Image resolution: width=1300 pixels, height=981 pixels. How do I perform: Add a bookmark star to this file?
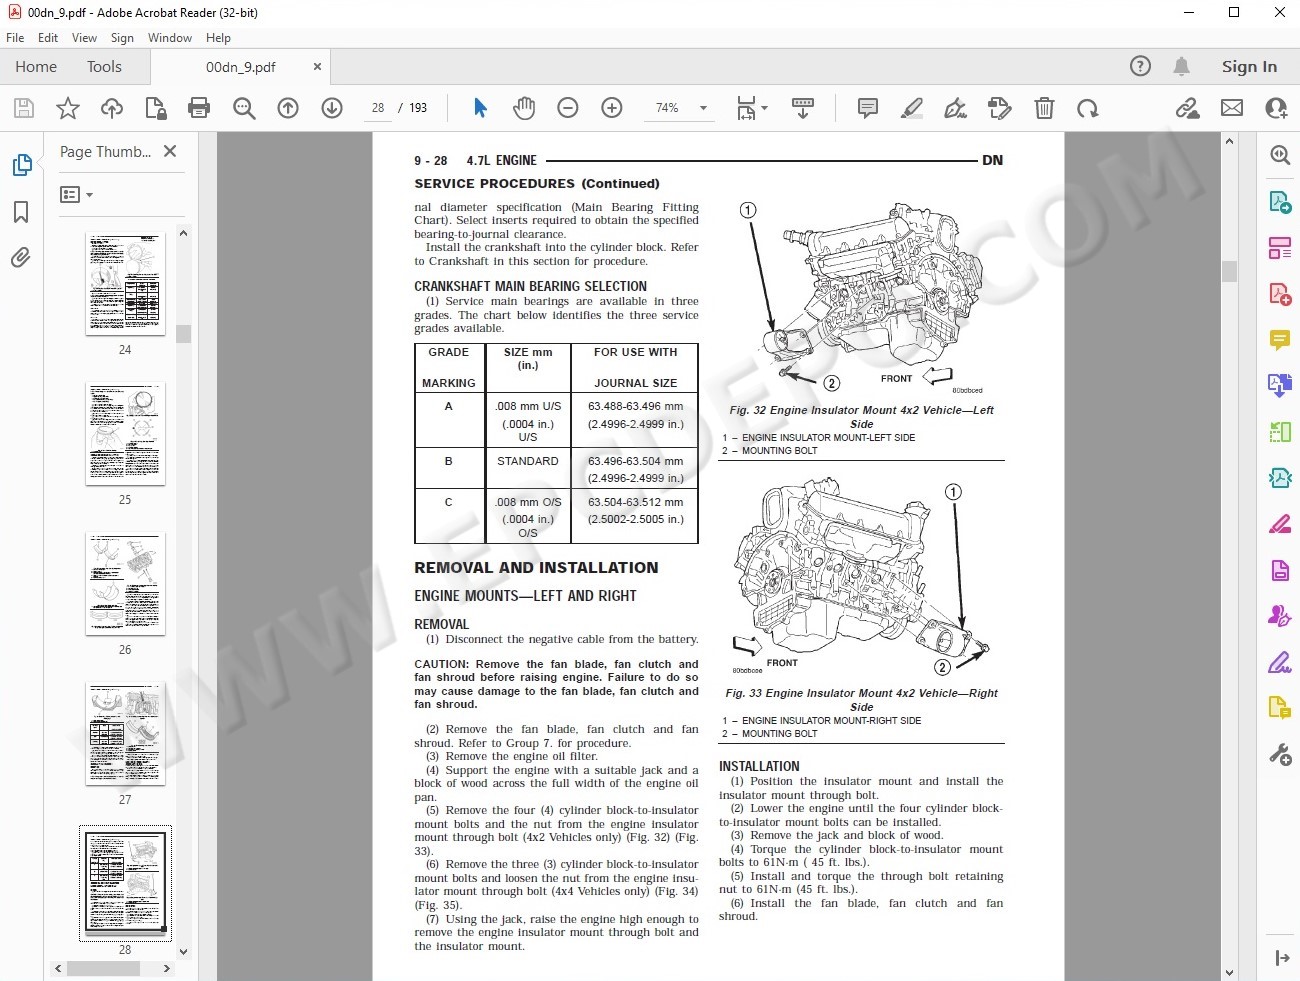pos(68,108)
